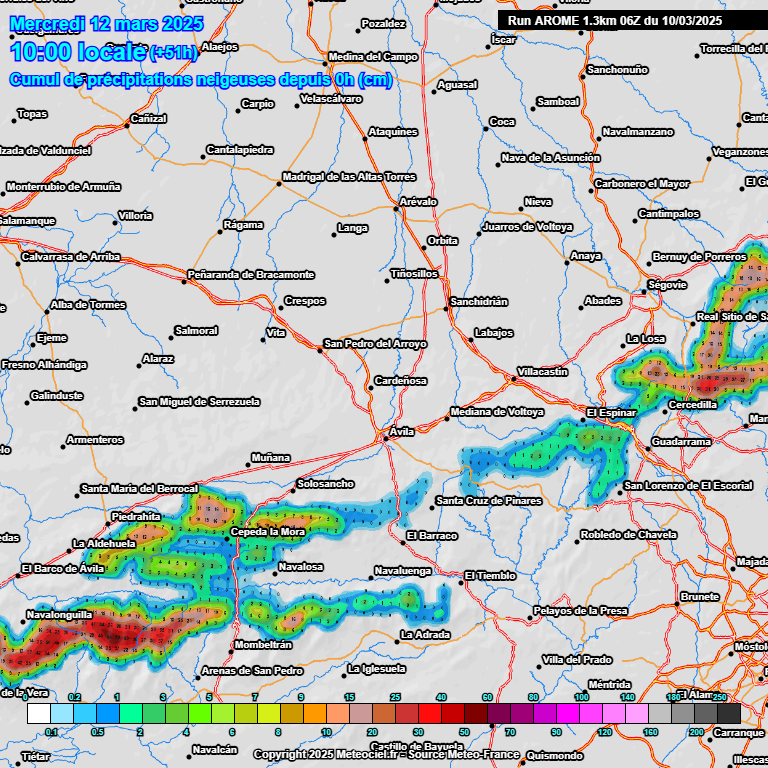Click the Calvarrasa de Arriba label
This screenshot has width=768, height=768.
pyautogui.click(x=71, y=257)
